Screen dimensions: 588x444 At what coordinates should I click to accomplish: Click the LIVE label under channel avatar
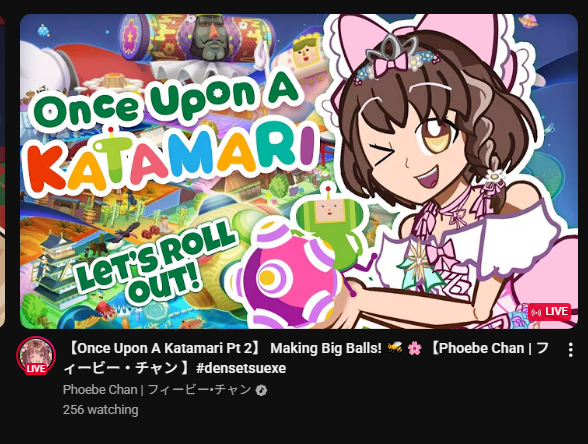(36, 369)
